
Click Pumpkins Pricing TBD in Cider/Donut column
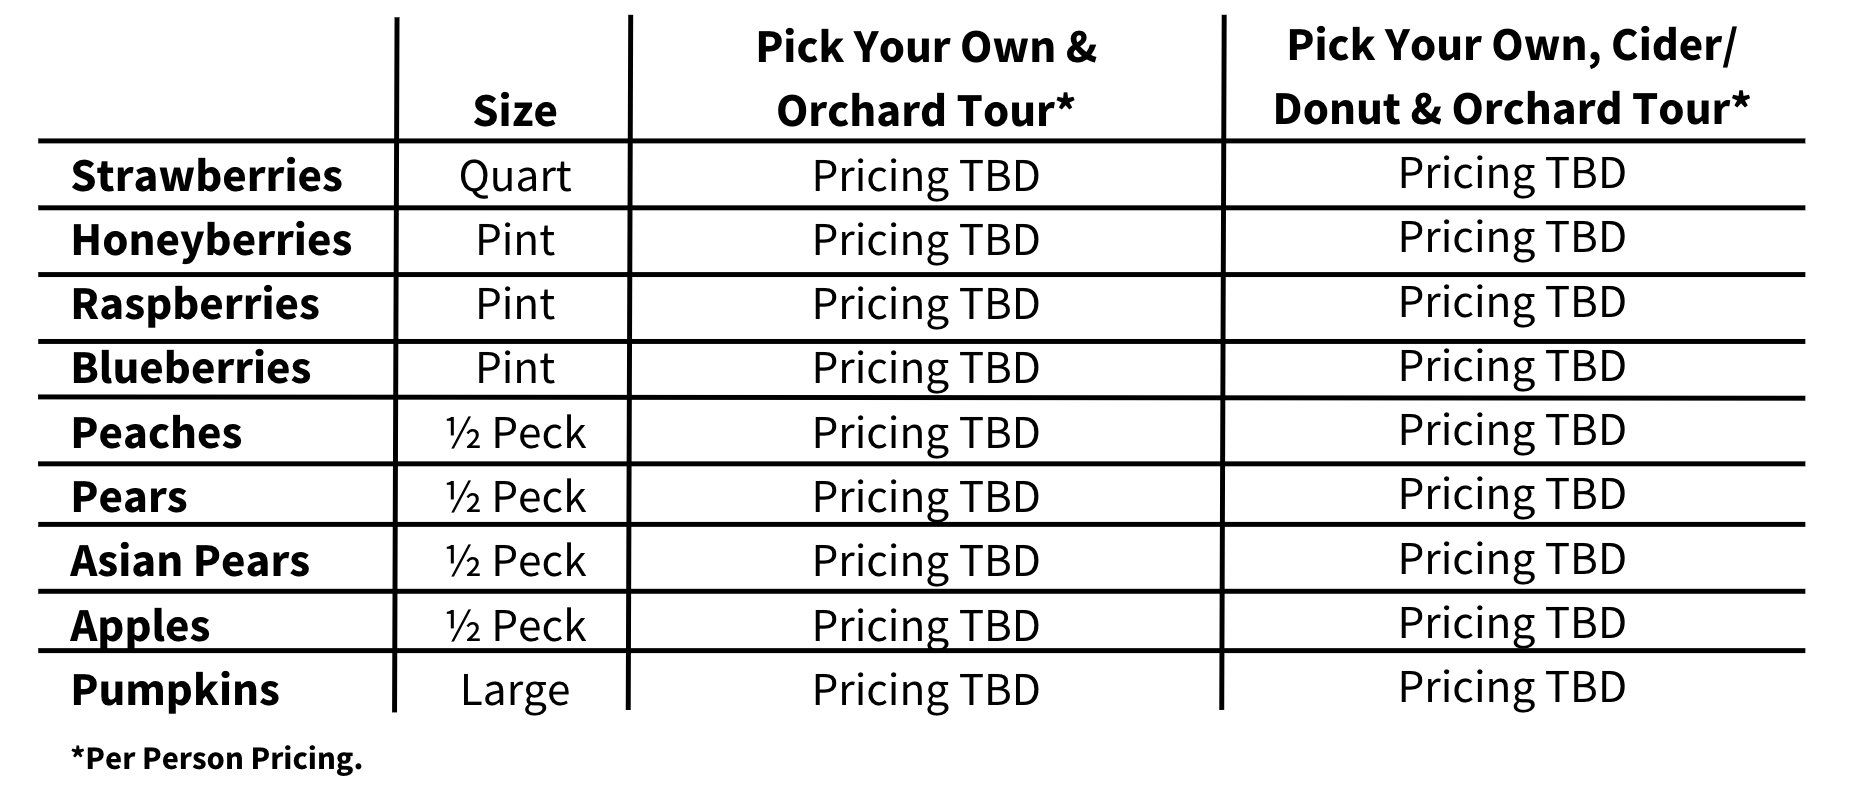[x=1511, y=687]
